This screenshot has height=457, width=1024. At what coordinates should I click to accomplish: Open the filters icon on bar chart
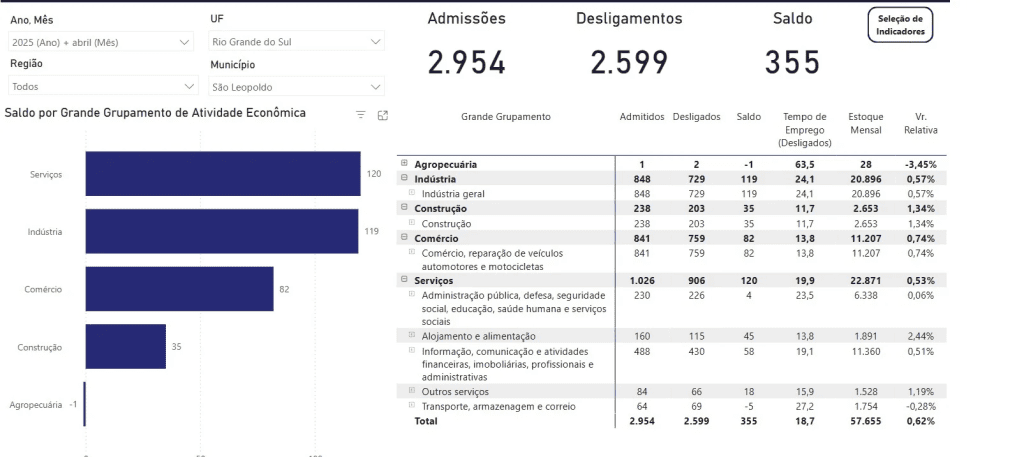[361, 116]
